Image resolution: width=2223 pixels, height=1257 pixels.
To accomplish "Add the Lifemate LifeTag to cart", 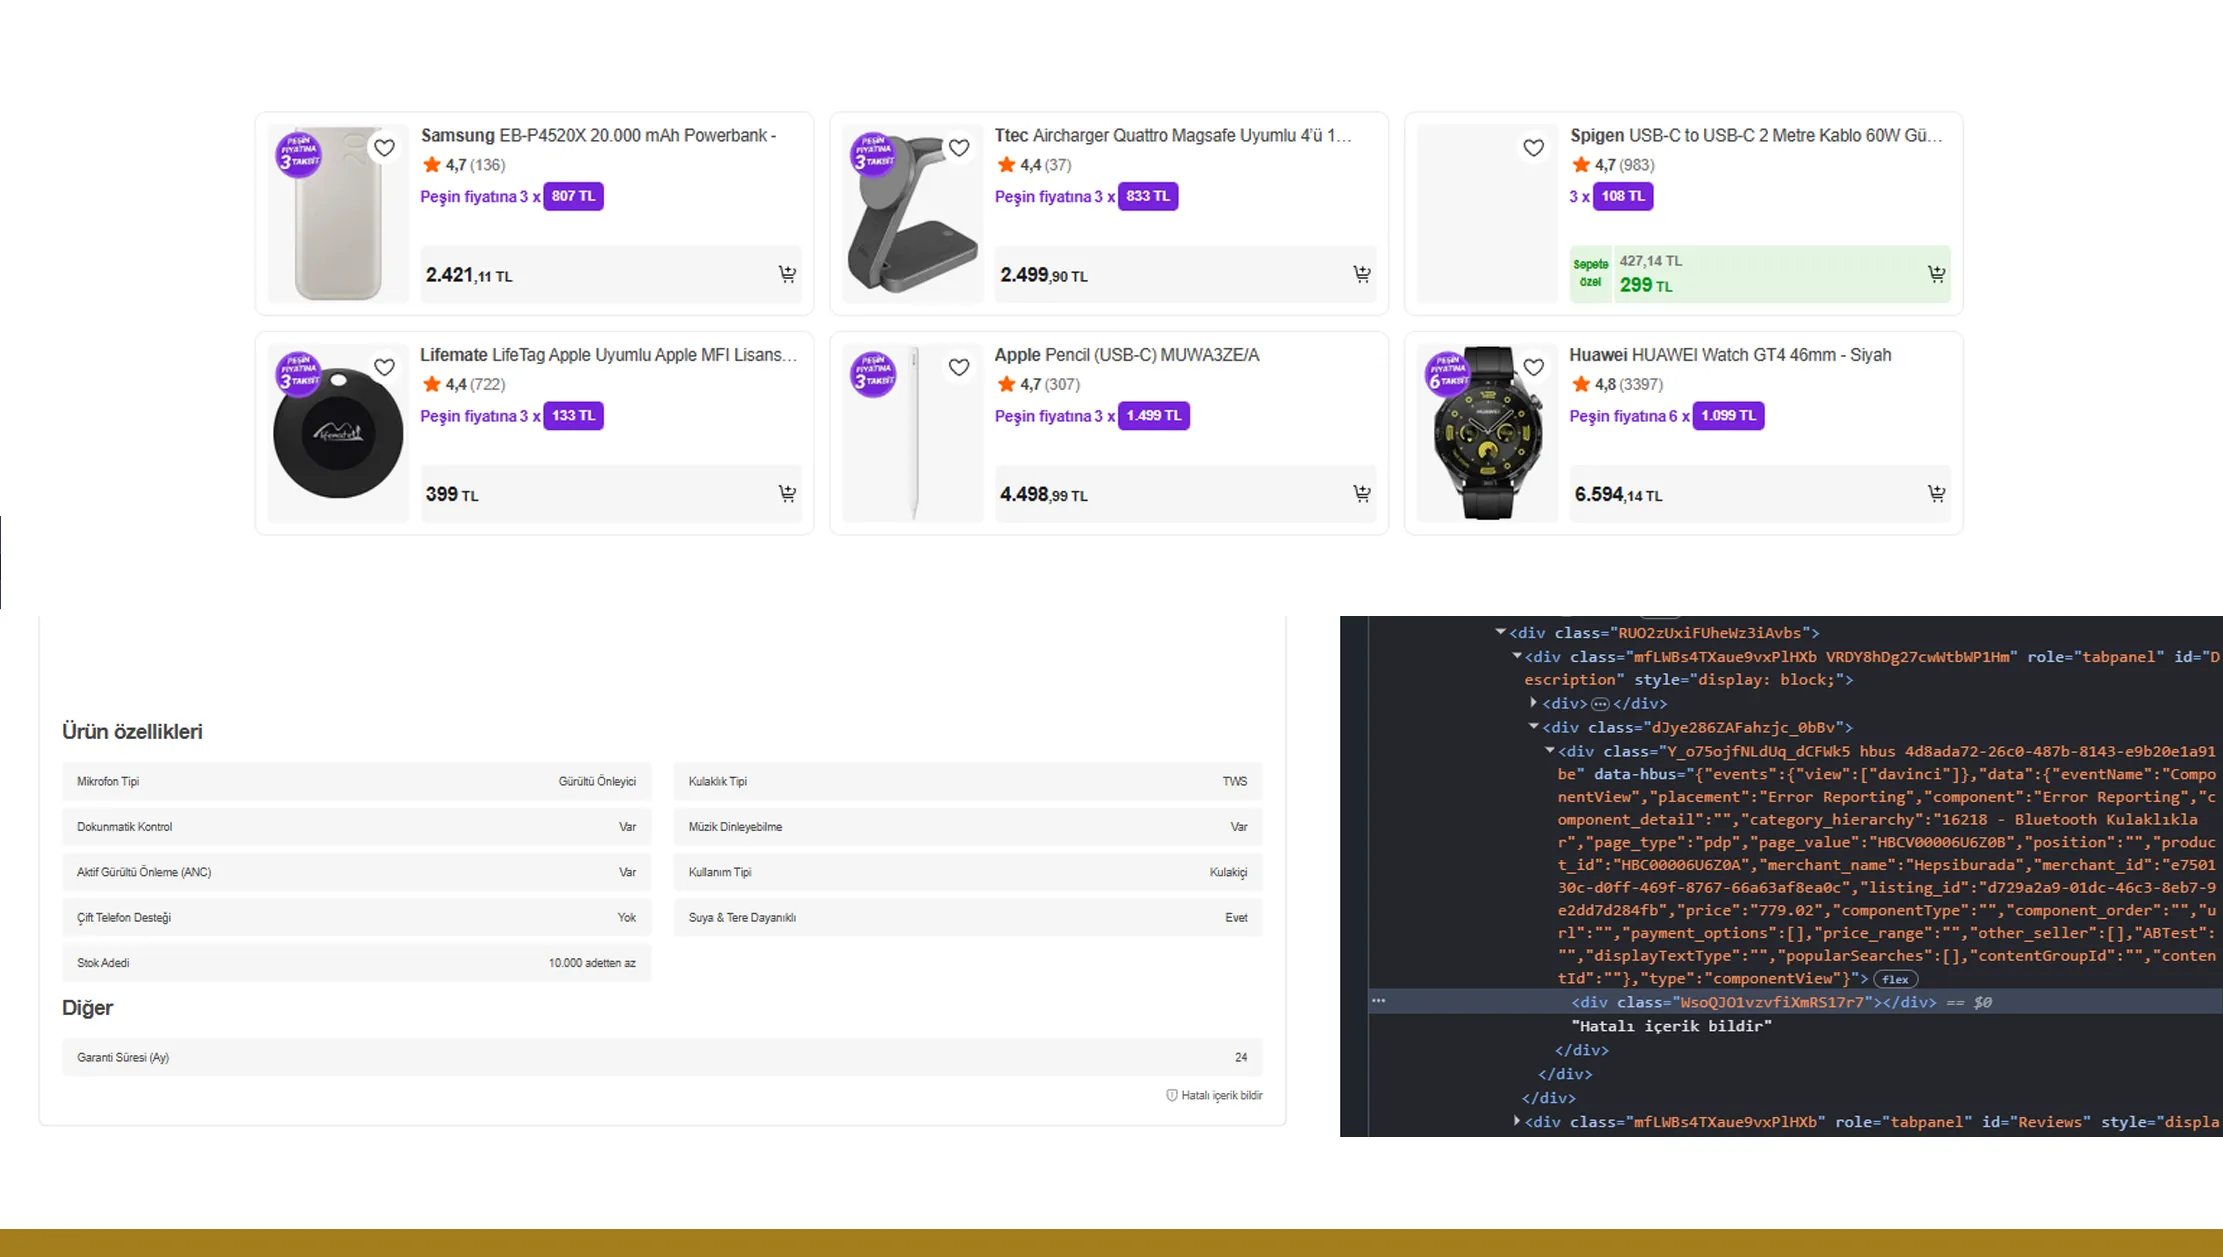I will [x=787, y=493].
